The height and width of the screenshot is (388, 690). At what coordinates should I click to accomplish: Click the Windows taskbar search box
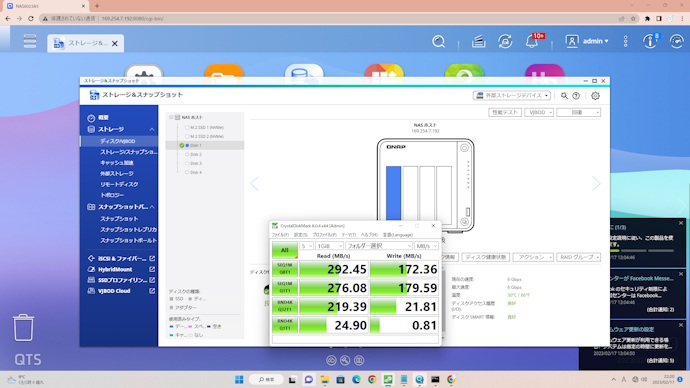pos(266,380)
